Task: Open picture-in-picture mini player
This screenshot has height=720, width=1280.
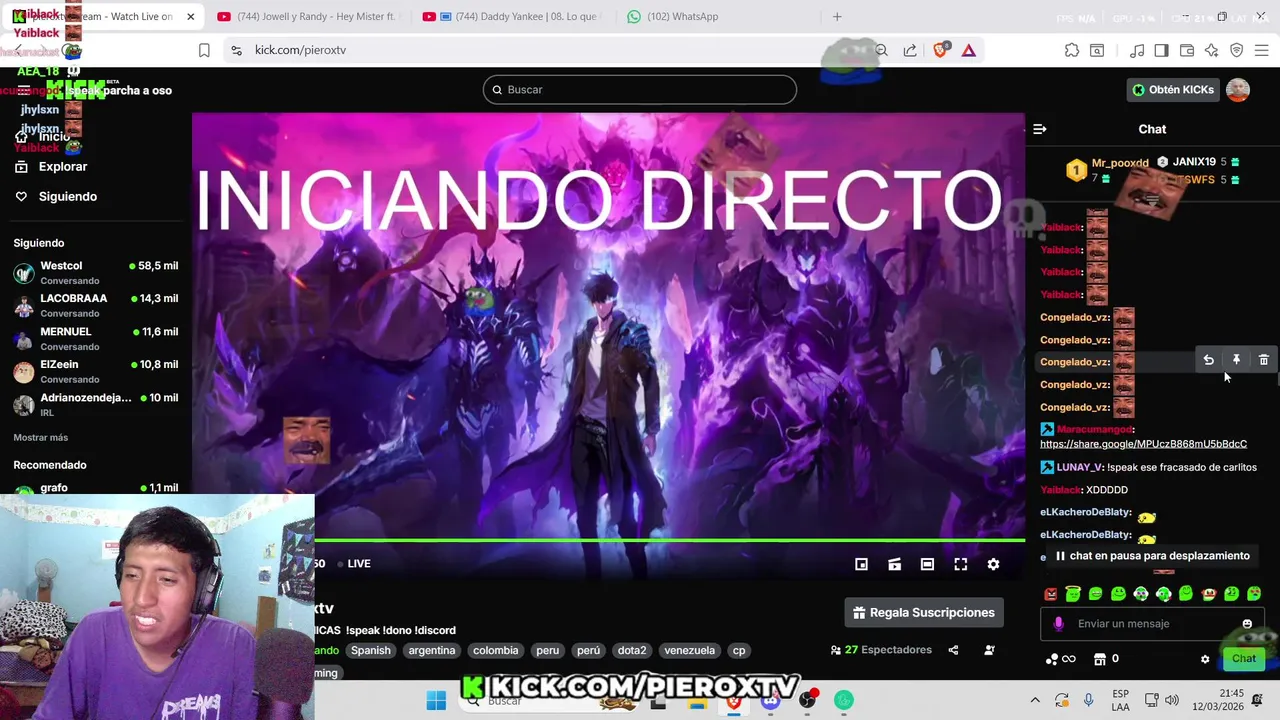Action: (x=861, y=564)
